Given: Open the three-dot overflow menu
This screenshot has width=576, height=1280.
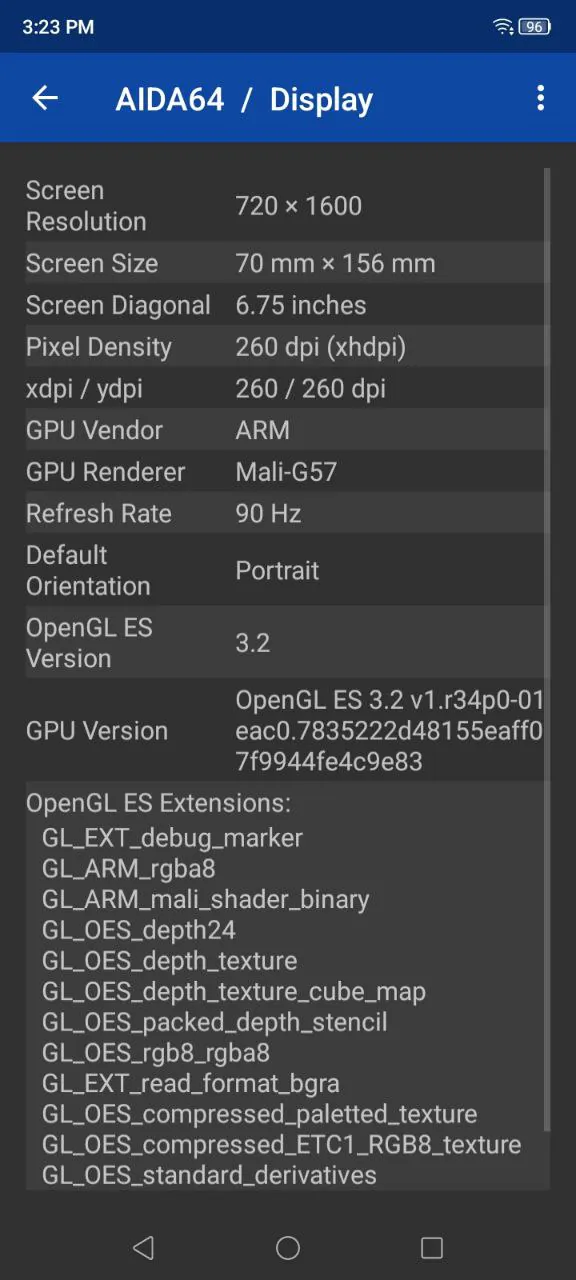Looking at the screenshot, I should pos(540,97).
